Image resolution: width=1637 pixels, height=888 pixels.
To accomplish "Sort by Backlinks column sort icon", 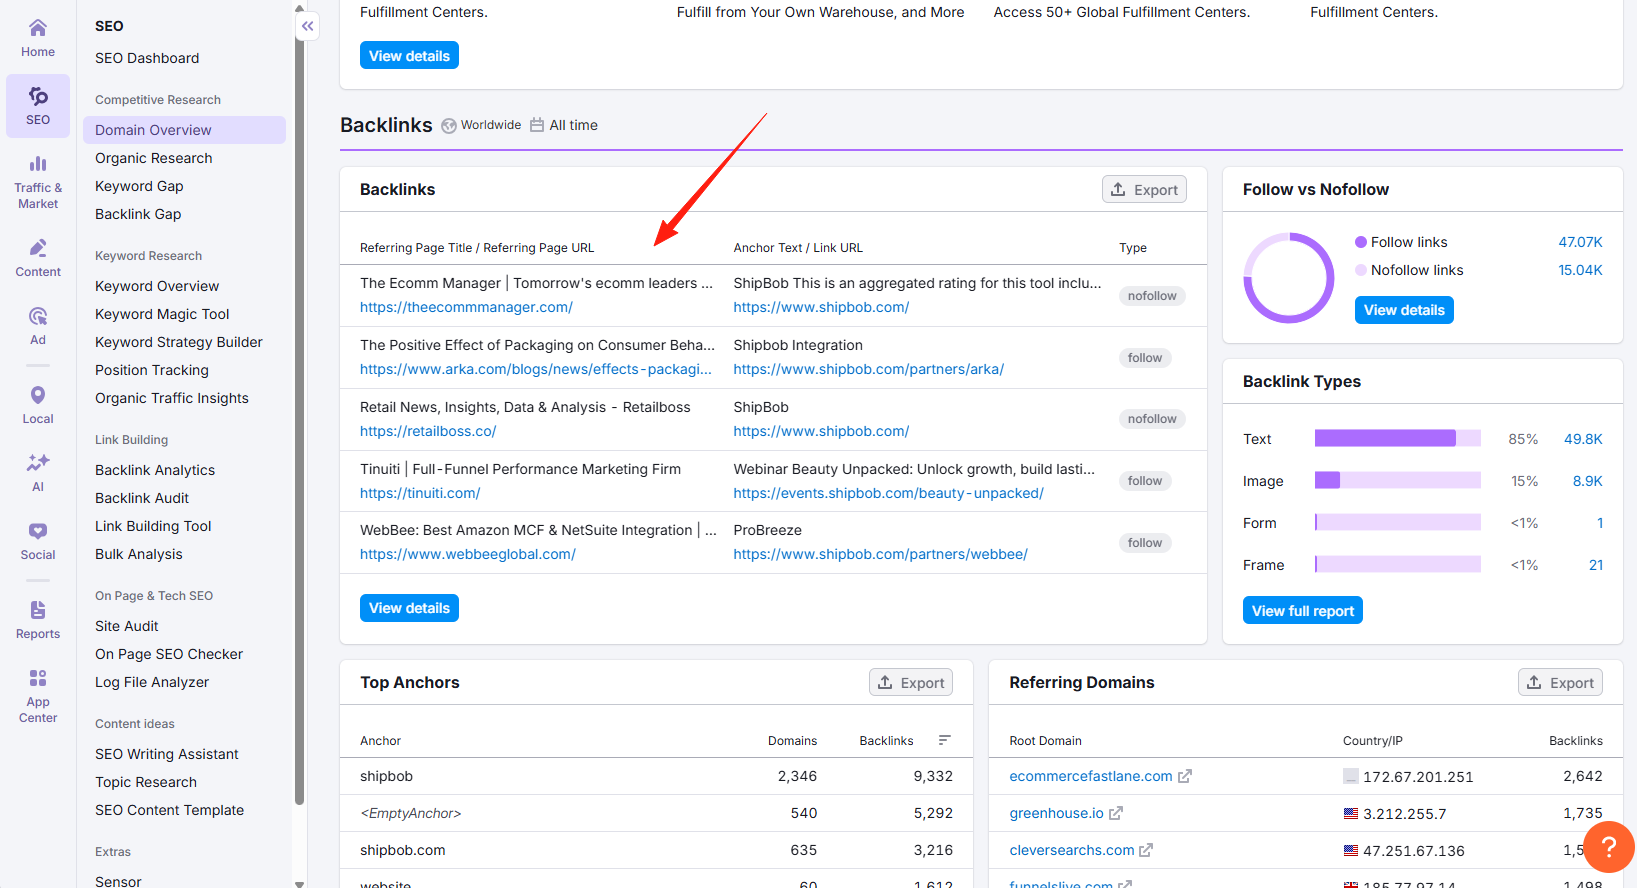I will pyautogui.click(x=944, y=740).
